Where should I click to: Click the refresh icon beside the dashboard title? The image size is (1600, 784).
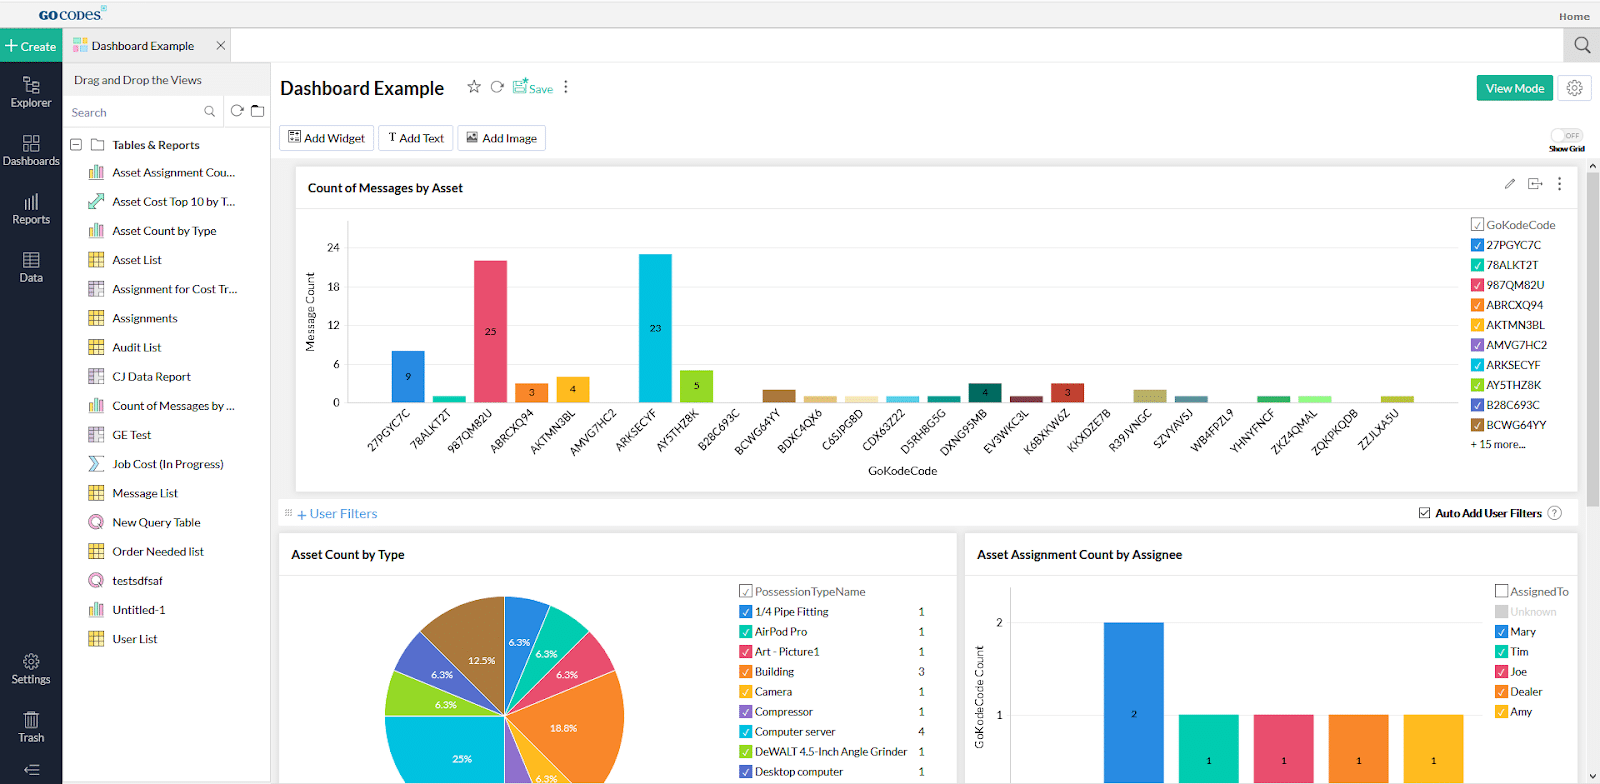click(497, 87)
